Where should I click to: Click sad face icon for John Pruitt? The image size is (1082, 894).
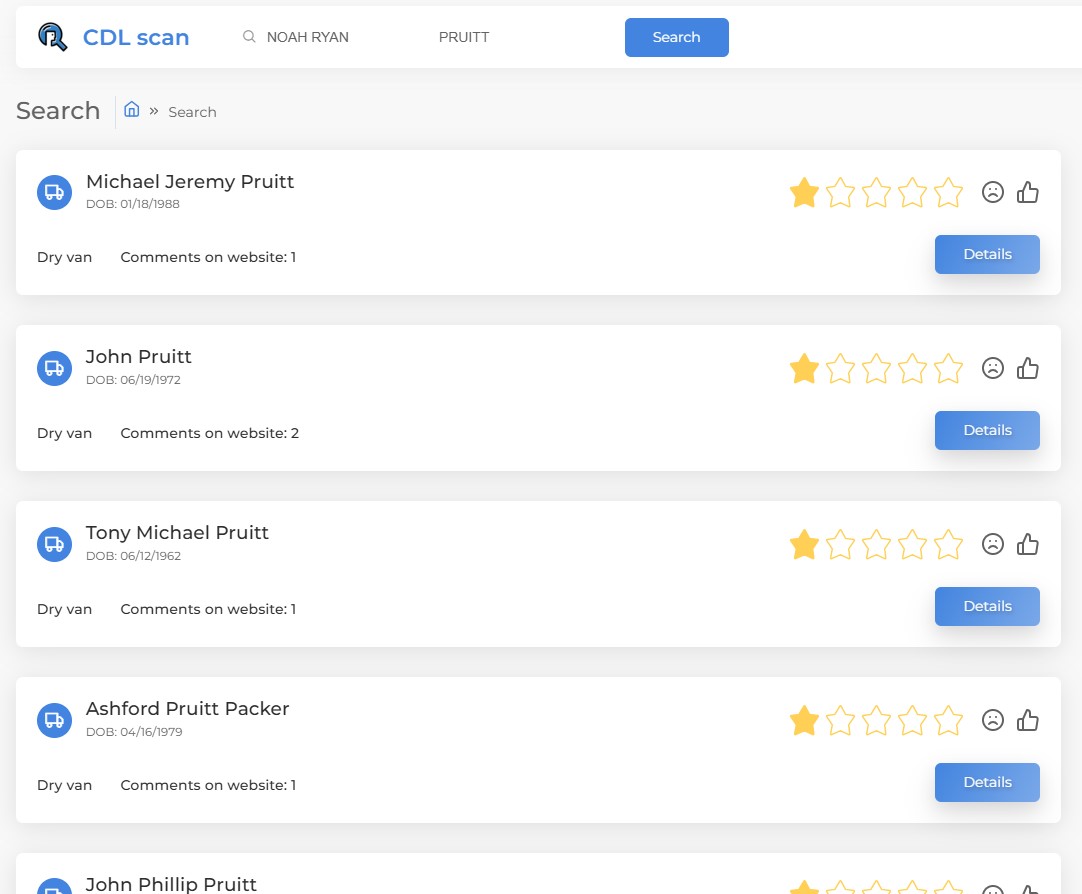click(992, 368)
